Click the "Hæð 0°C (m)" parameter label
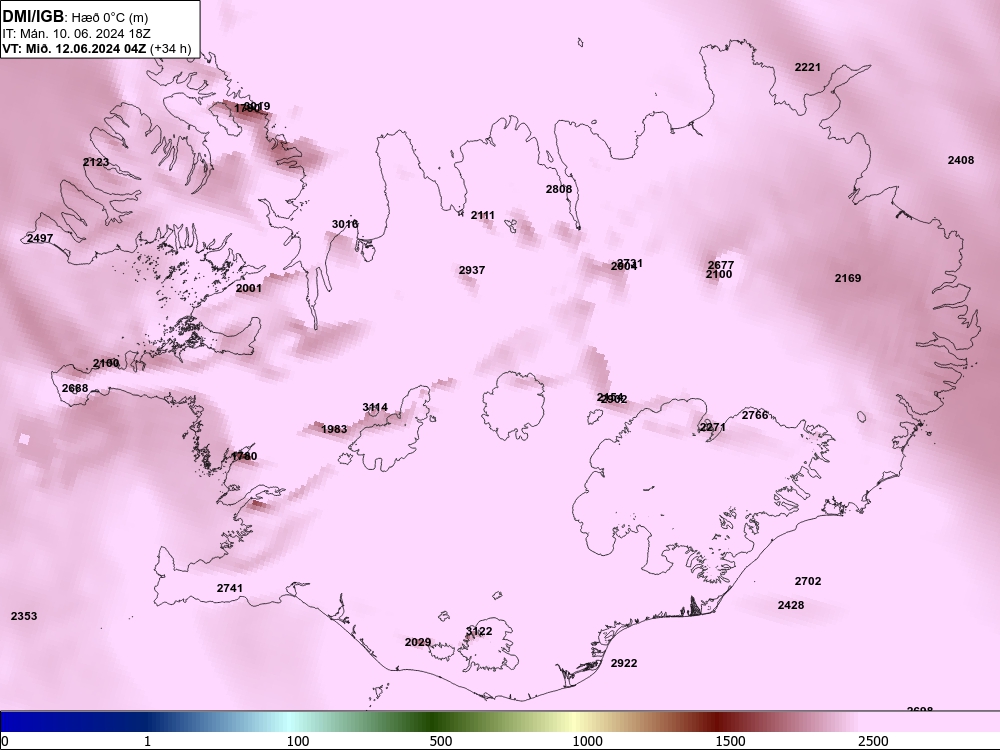 point(110,17)
